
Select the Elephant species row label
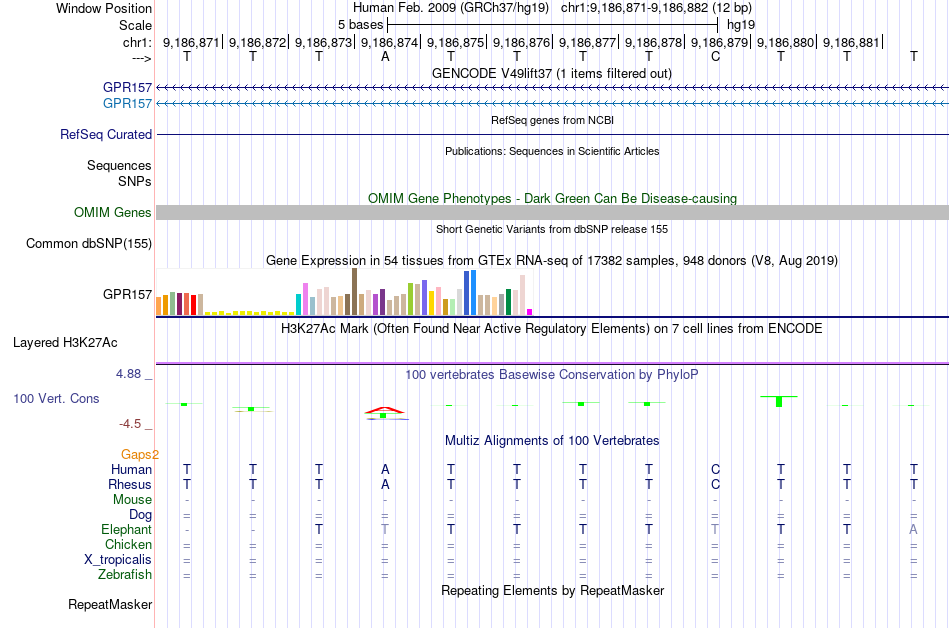point(127,530)
